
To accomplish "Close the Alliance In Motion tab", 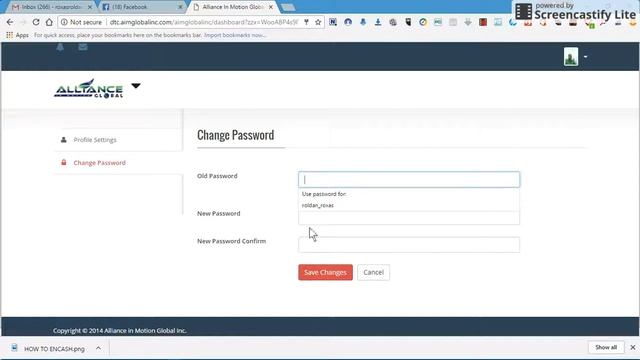I will [x=271, y=7].
